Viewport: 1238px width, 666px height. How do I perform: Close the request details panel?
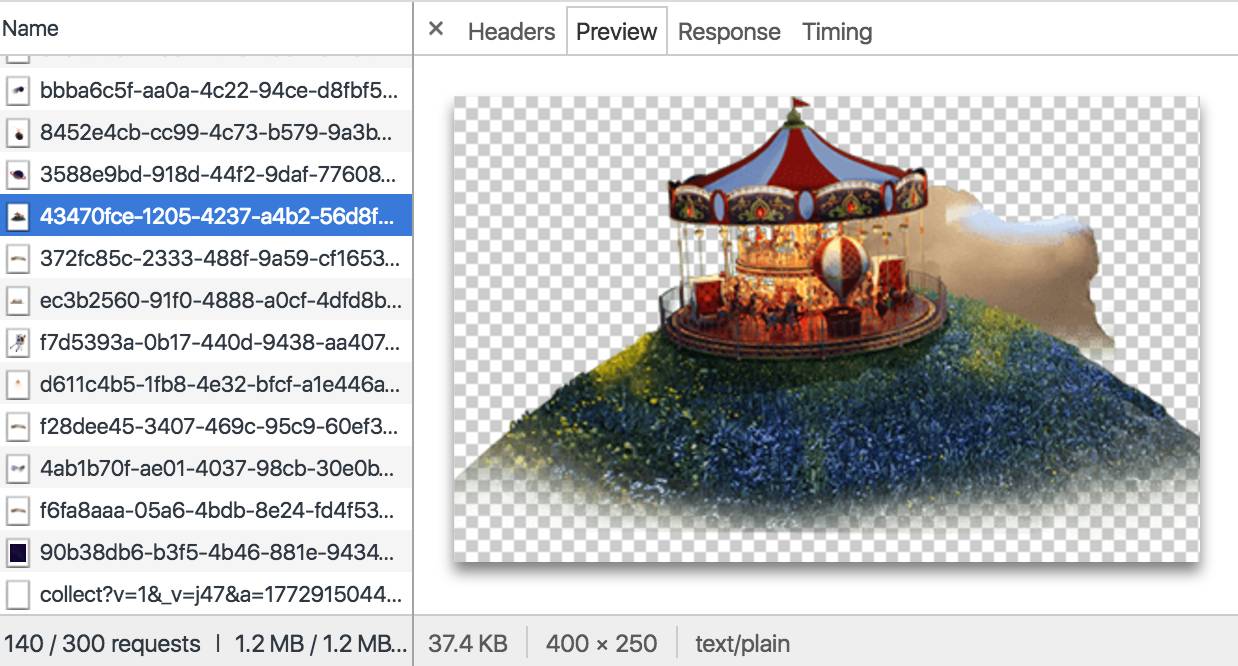436,30
